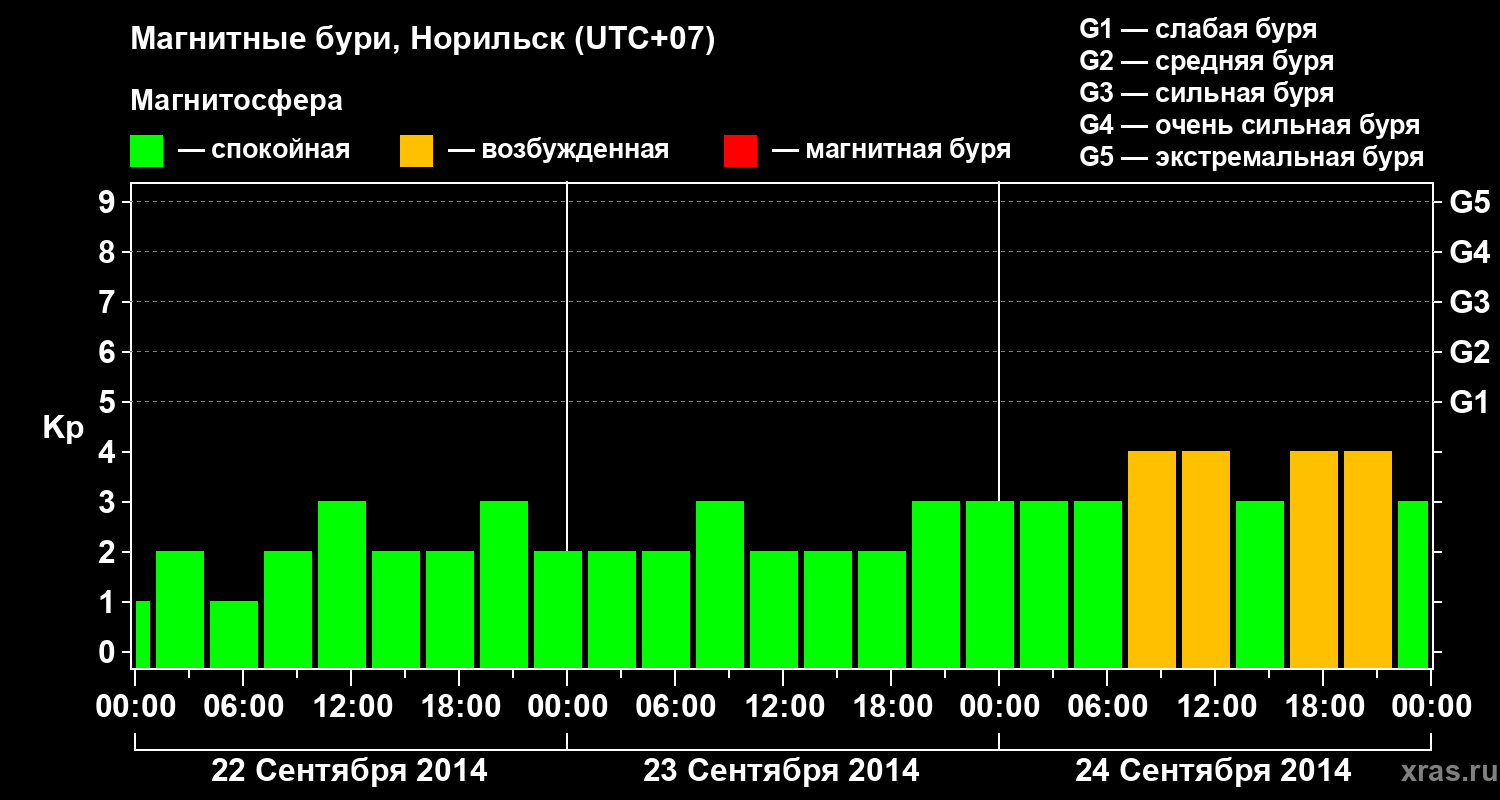The image size is (1500, 800).
Task: Click the orange bar at 12:00 on 24 Сентября
Action: [1206, 559]
